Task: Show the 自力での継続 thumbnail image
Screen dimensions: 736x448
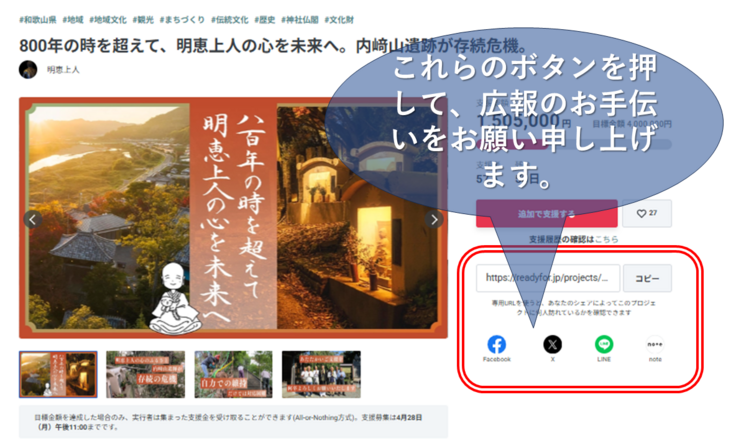Action: coord(233,374)
